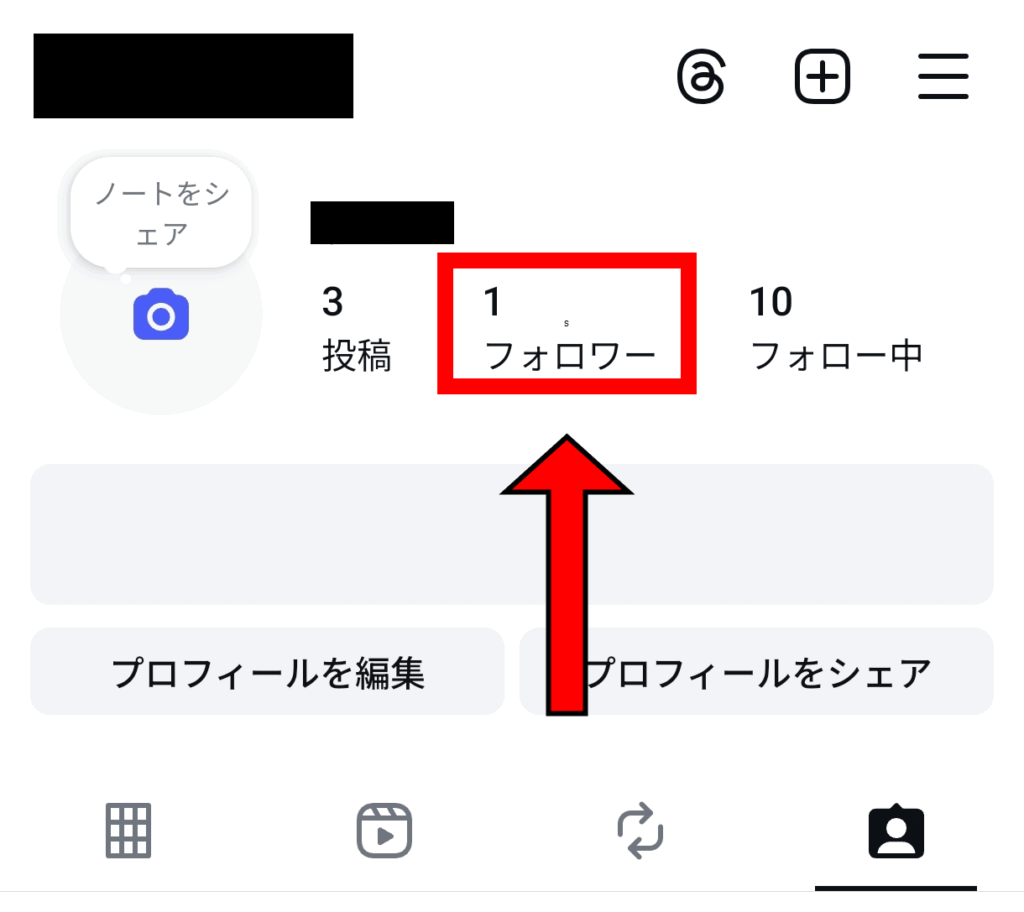Tap the create new post plus icon
The image size is (1024, 912).
click(x=822, y=76)
